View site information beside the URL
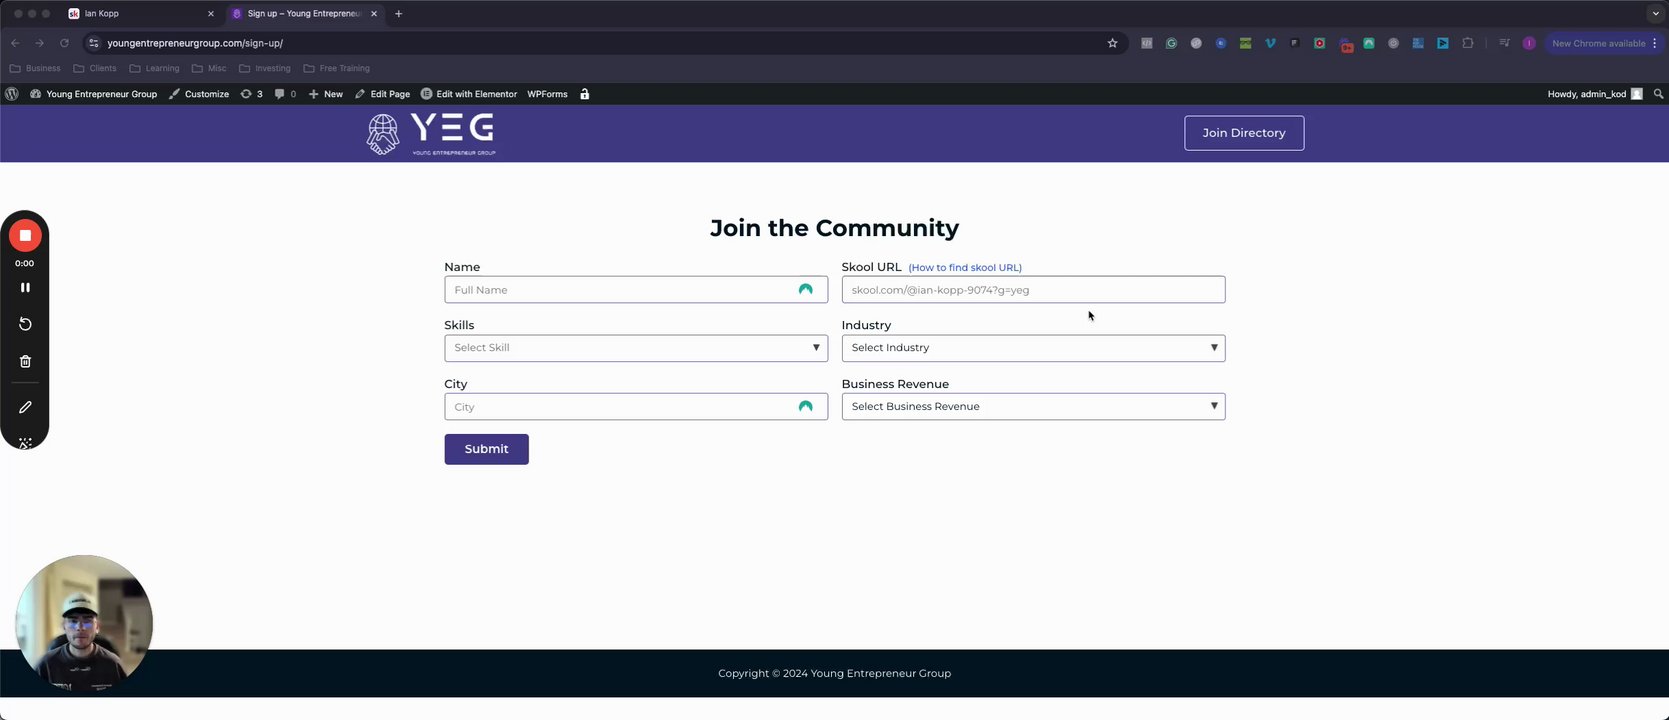 [94, 43]
